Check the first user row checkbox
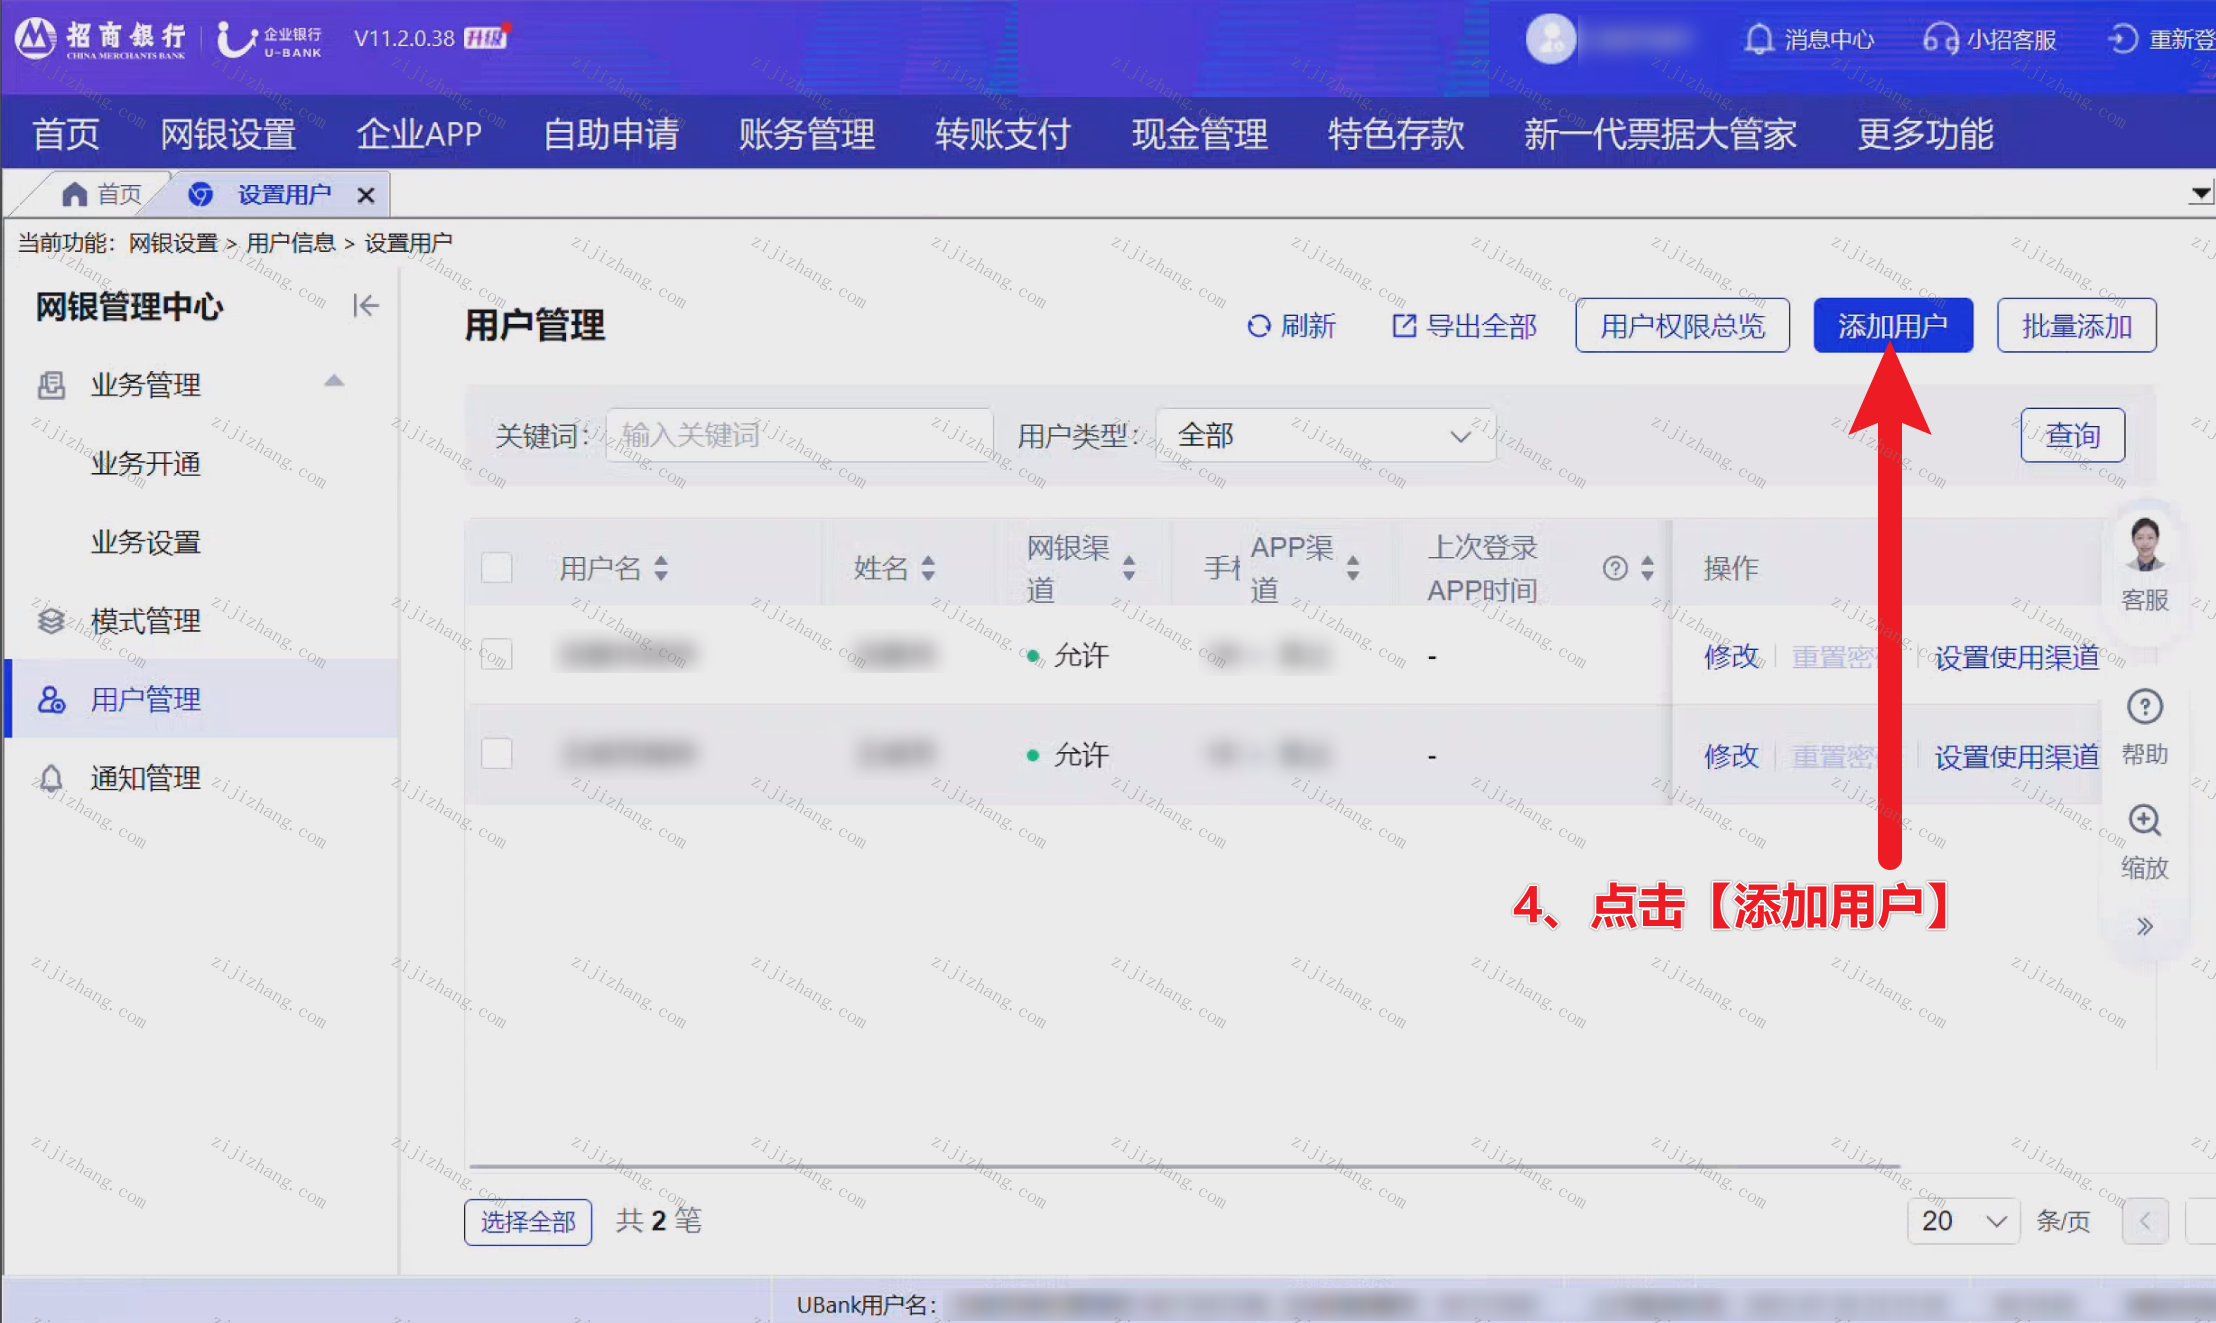Viewport: 2216px width, 1323px height. [x=497, y=654]
